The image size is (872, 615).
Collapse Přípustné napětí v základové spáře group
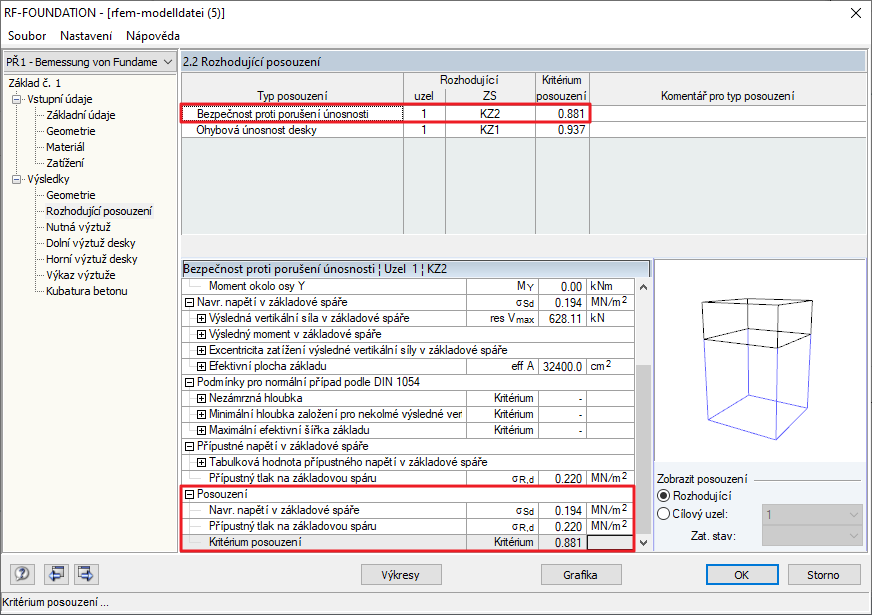pyautogui.click(x=189, y=447)
